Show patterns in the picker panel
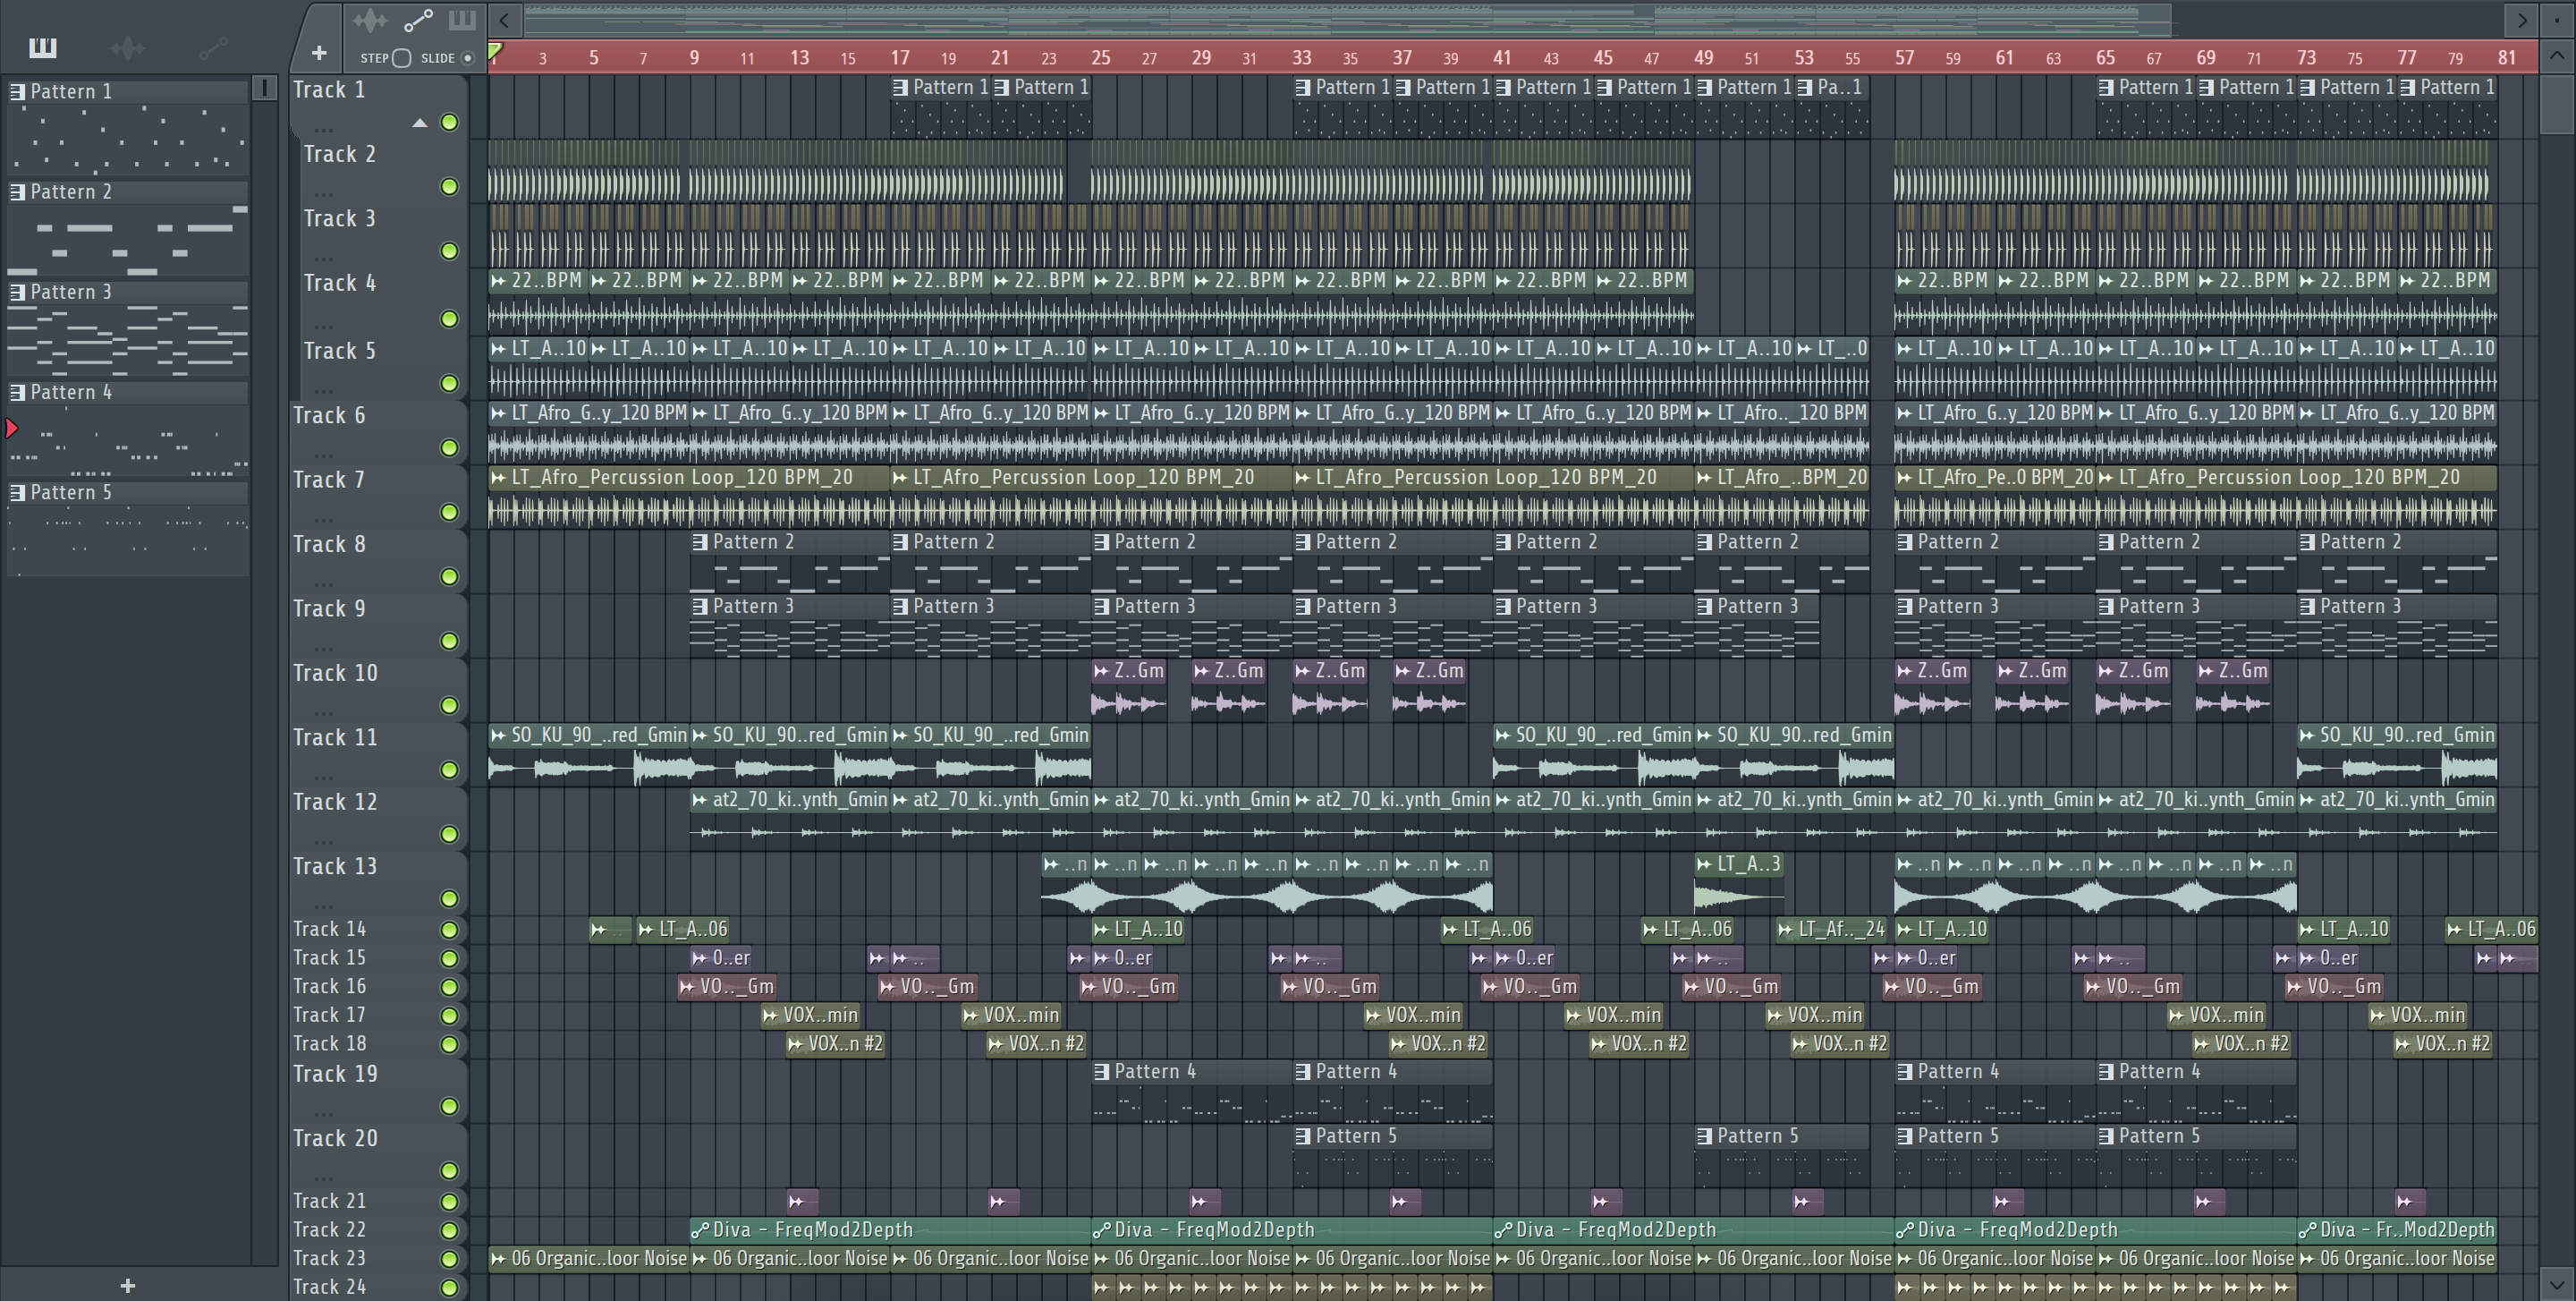This screenshot has width=2576, height=1301. (x=42, y=47)
